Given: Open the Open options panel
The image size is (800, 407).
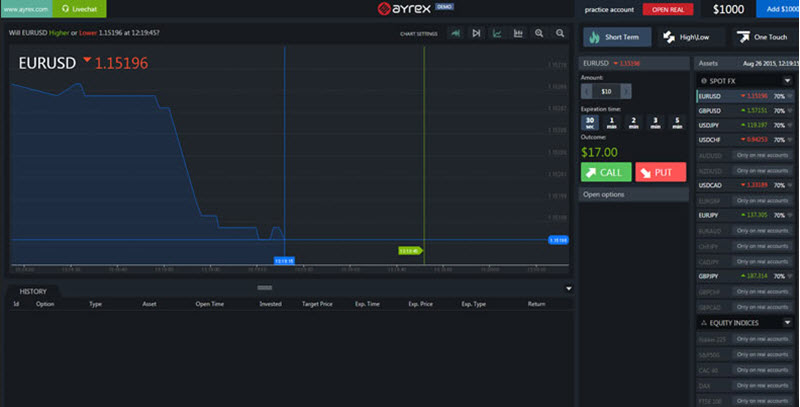Looking at the screenshot, I should pos(634,194).
